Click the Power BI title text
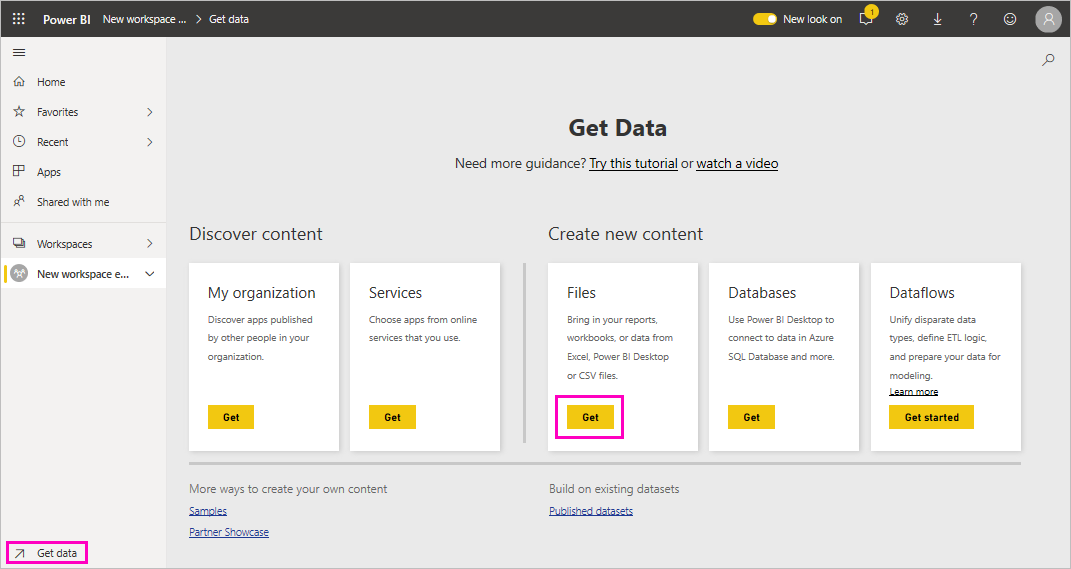Viewport: 1071px width, 569px height. 66,19
